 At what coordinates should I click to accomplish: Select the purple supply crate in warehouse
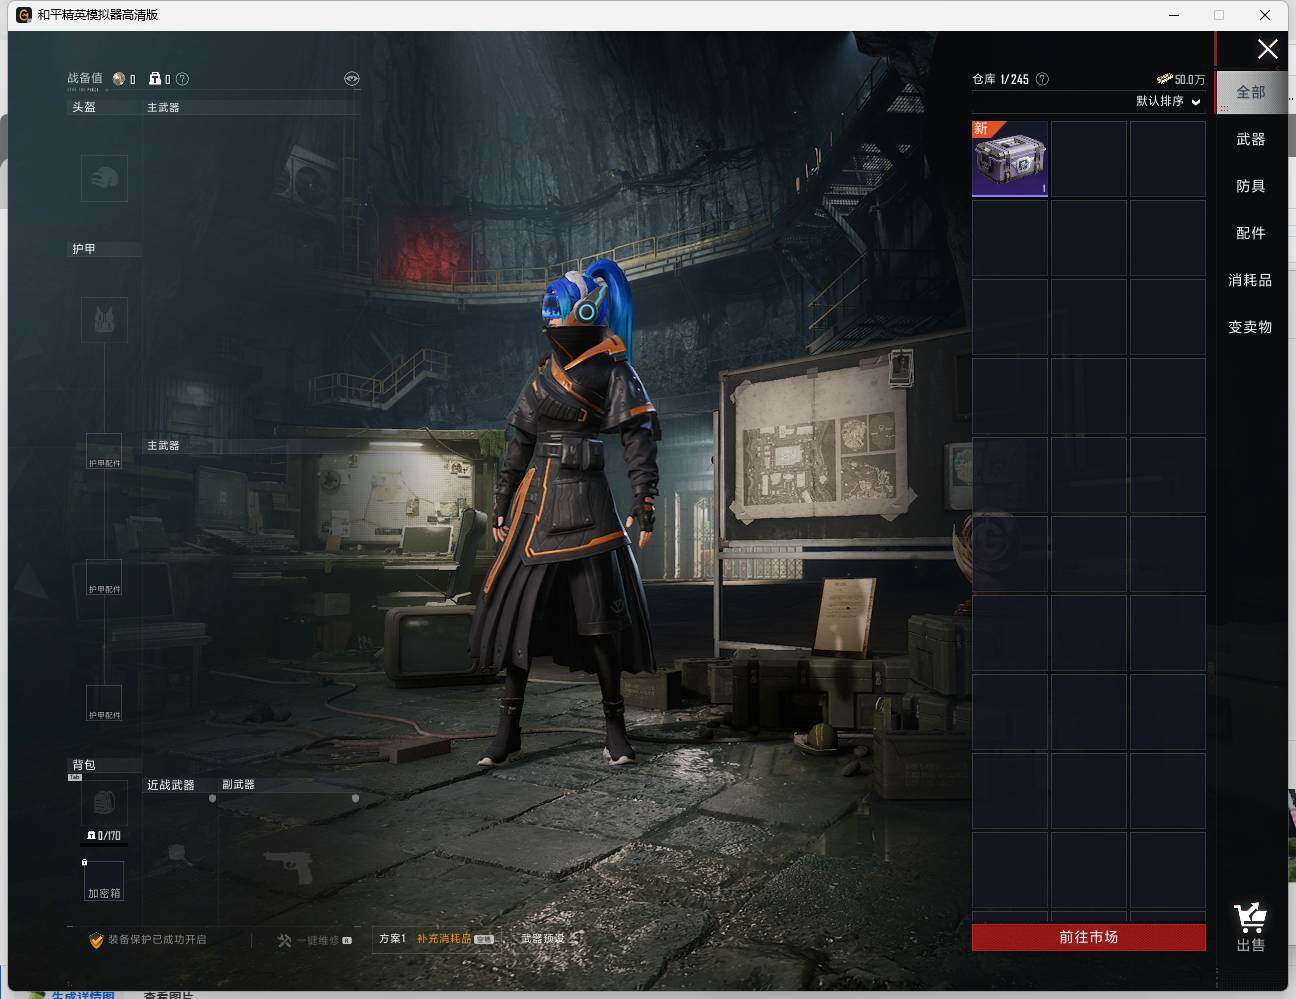coord(1010,159)
